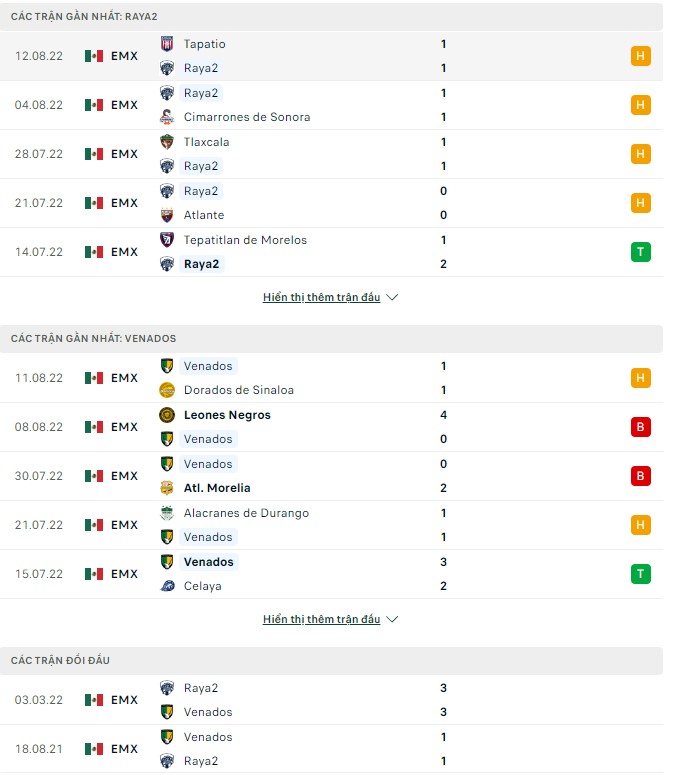Click the Mexico flag on 12.08.22 row
Image resolution: width=673 pixels, height=775 pixels.
[x=94, y=56]
